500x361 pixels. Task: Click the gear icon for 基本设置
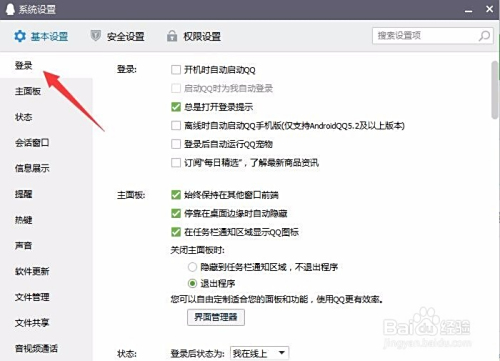point(20,36)
